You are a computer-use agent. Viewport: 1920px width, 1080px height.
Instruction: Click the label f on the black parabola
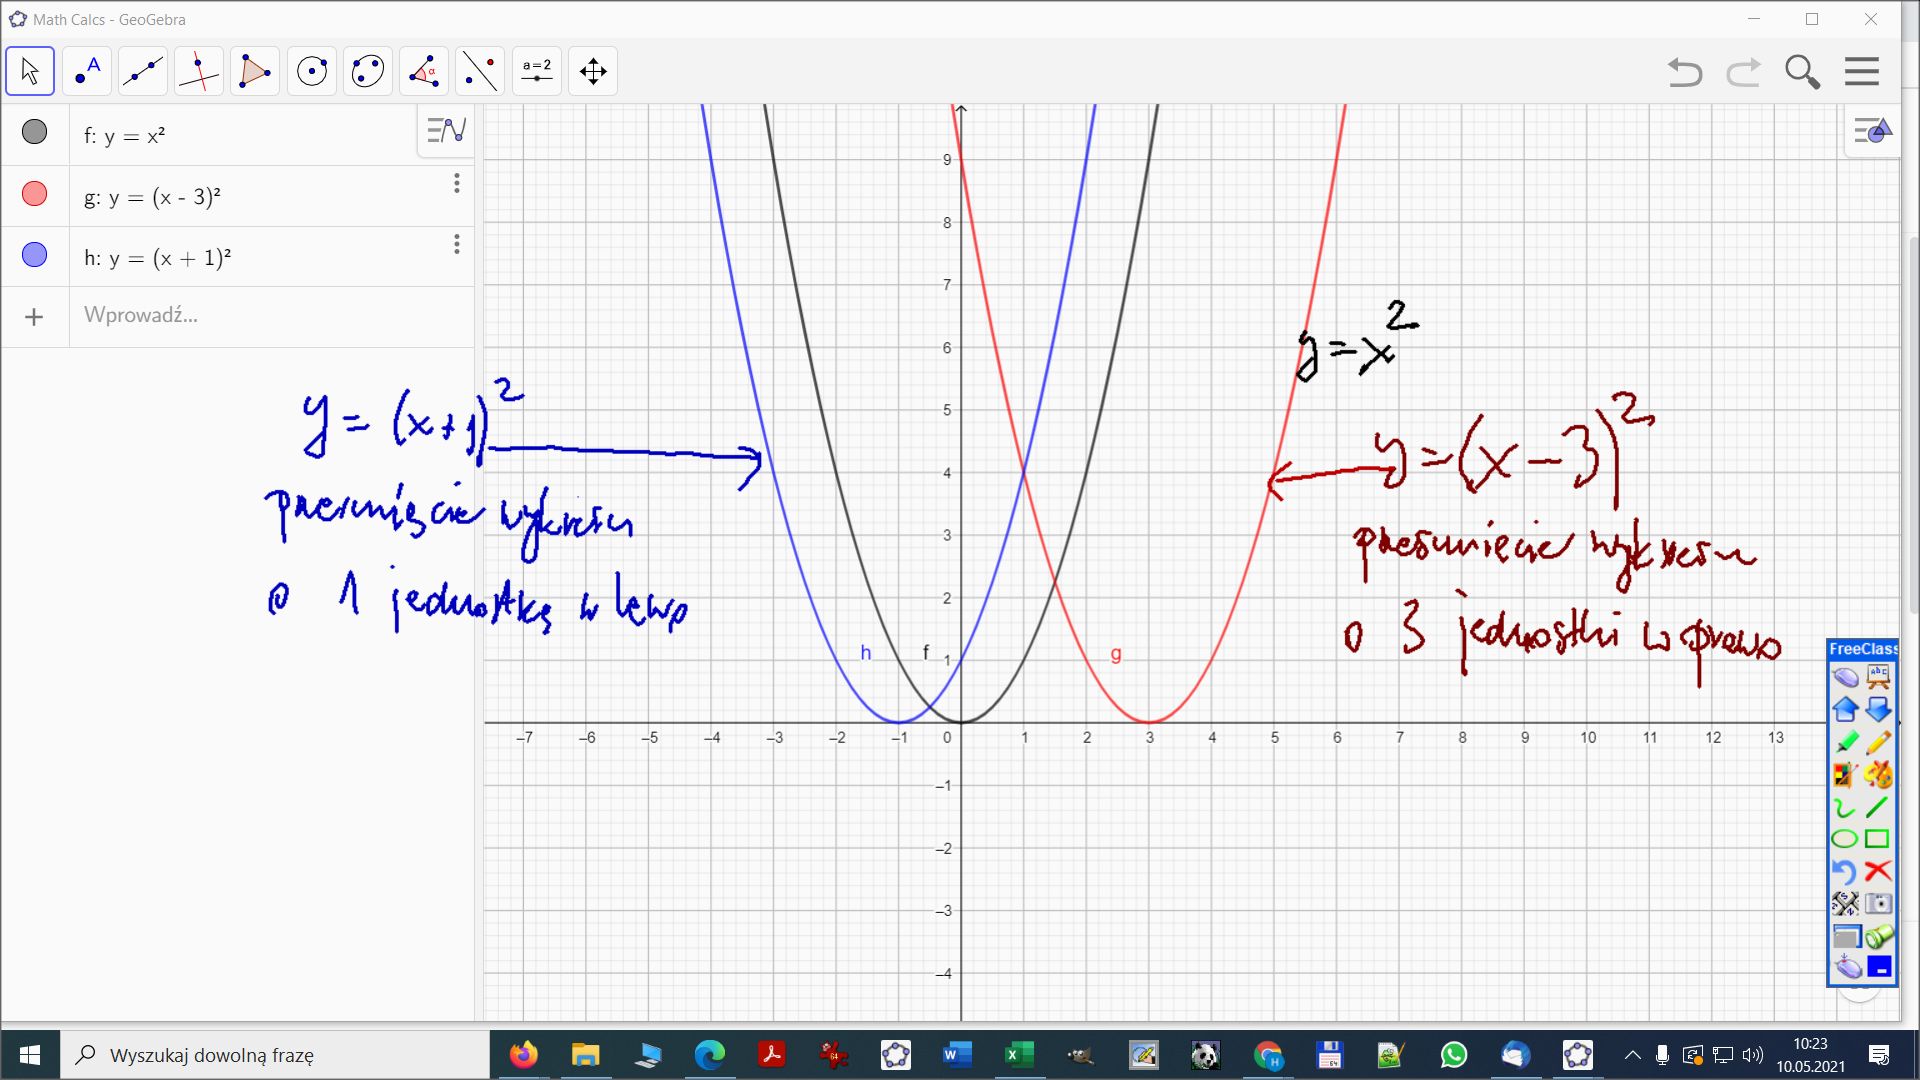[x=925, y=652]
